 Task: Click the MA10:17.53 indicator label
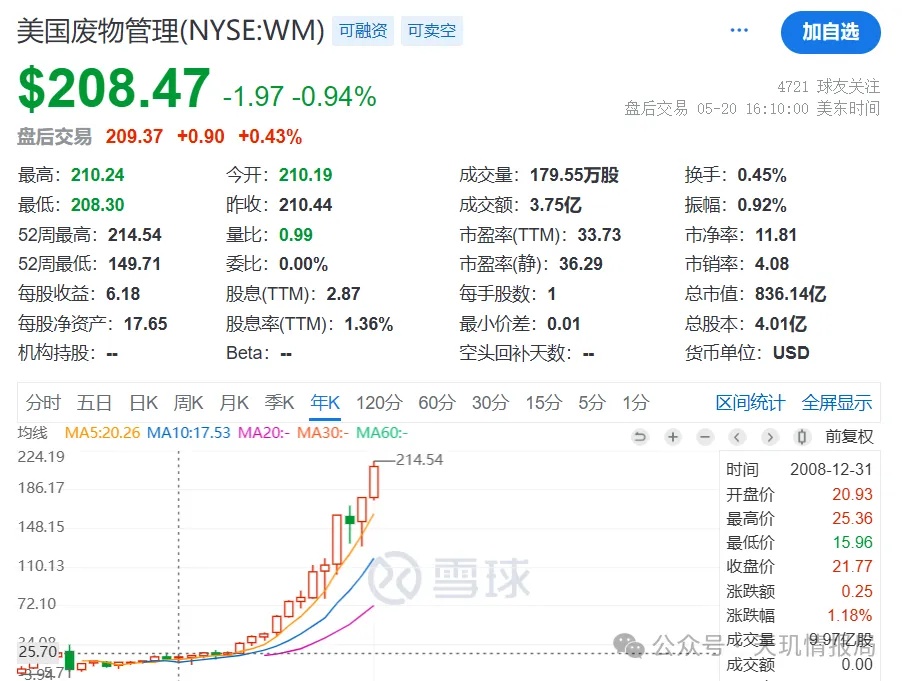[188, 433]
